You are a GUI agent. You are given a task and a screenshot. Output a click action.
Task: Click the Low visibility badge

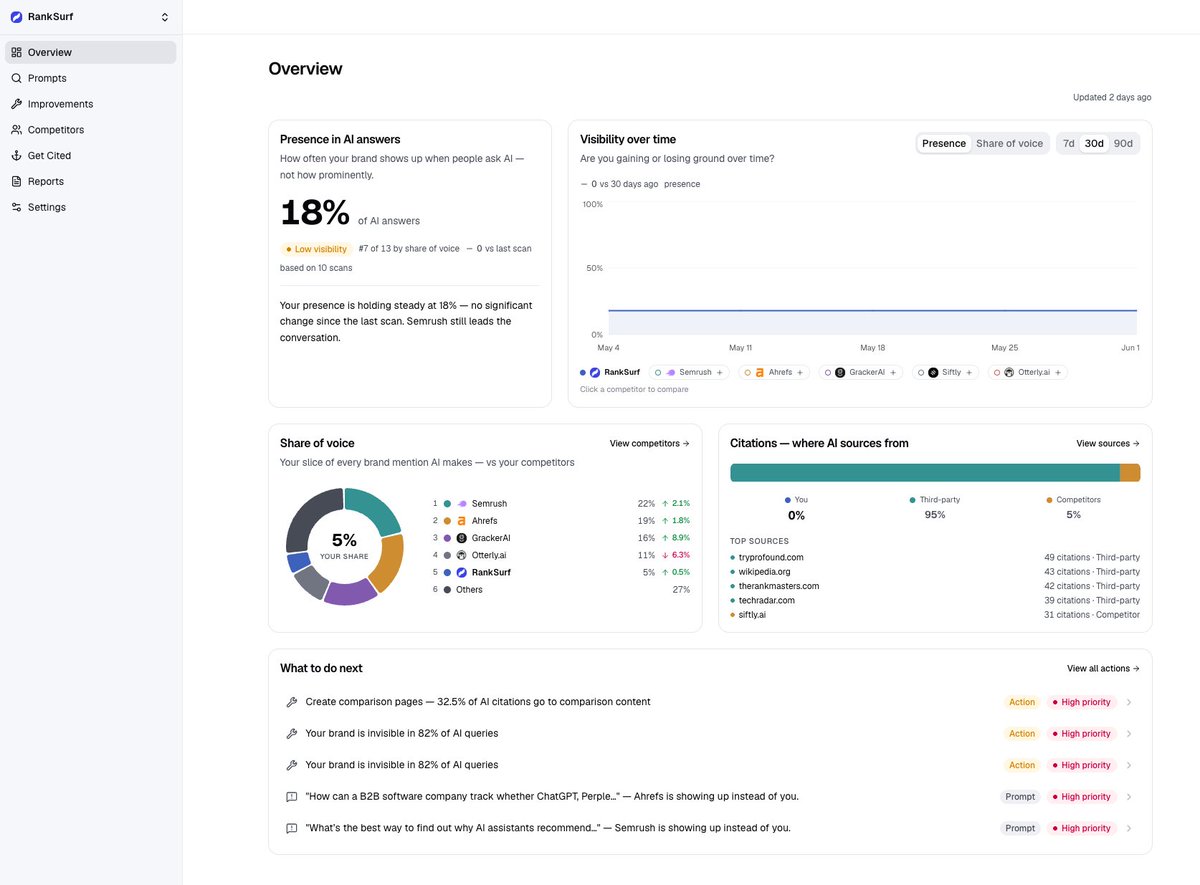316,249
